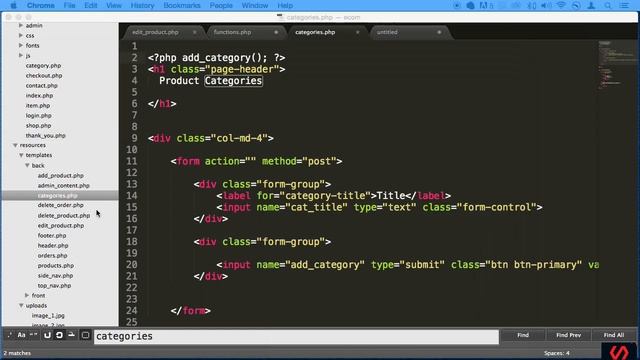The height and width of the screenshot is (360, 640).
Task: Expand the css folder
Action: coord(21,36)
